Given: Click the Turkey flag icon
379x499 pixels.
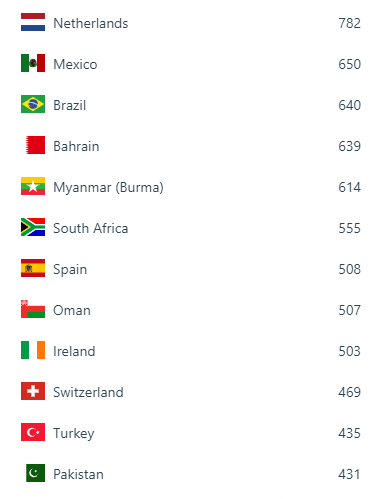Looking at the screenshot, I should pos(33,432).
